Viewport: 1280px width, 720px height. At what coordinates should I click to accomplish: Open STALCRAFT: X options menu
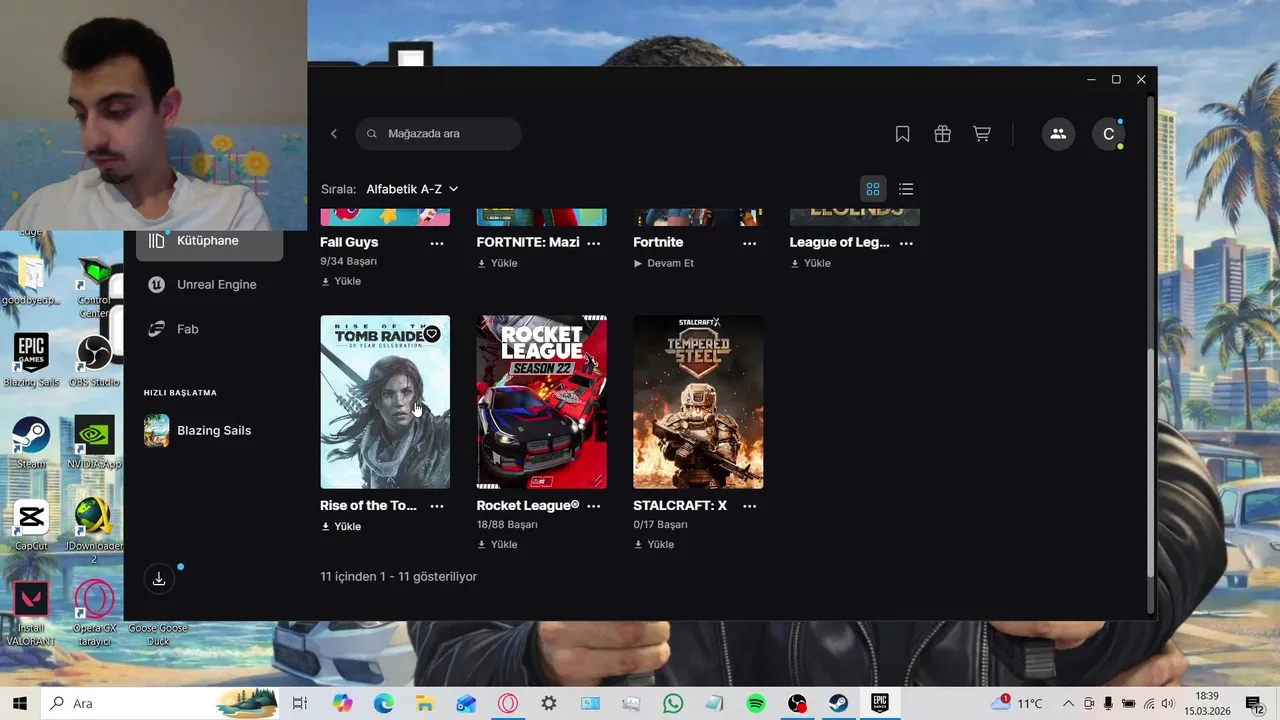pos(750,506)
